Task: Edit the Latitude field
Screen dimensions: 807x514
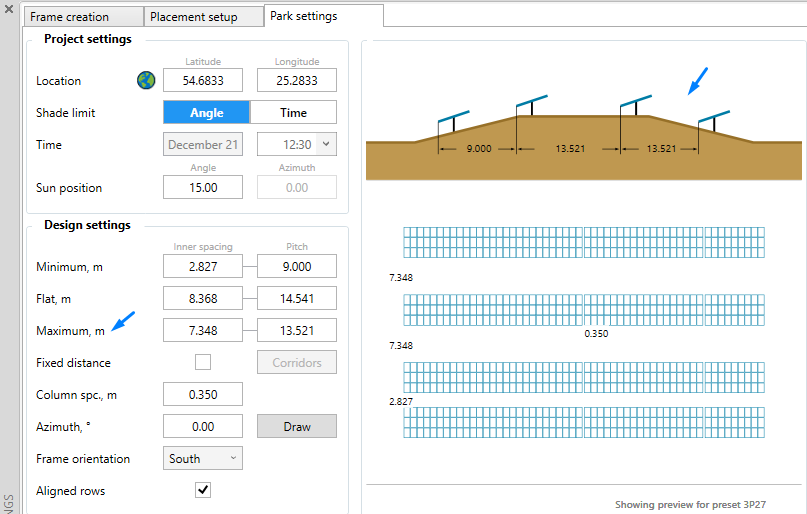Action: (x=203, y=81)
